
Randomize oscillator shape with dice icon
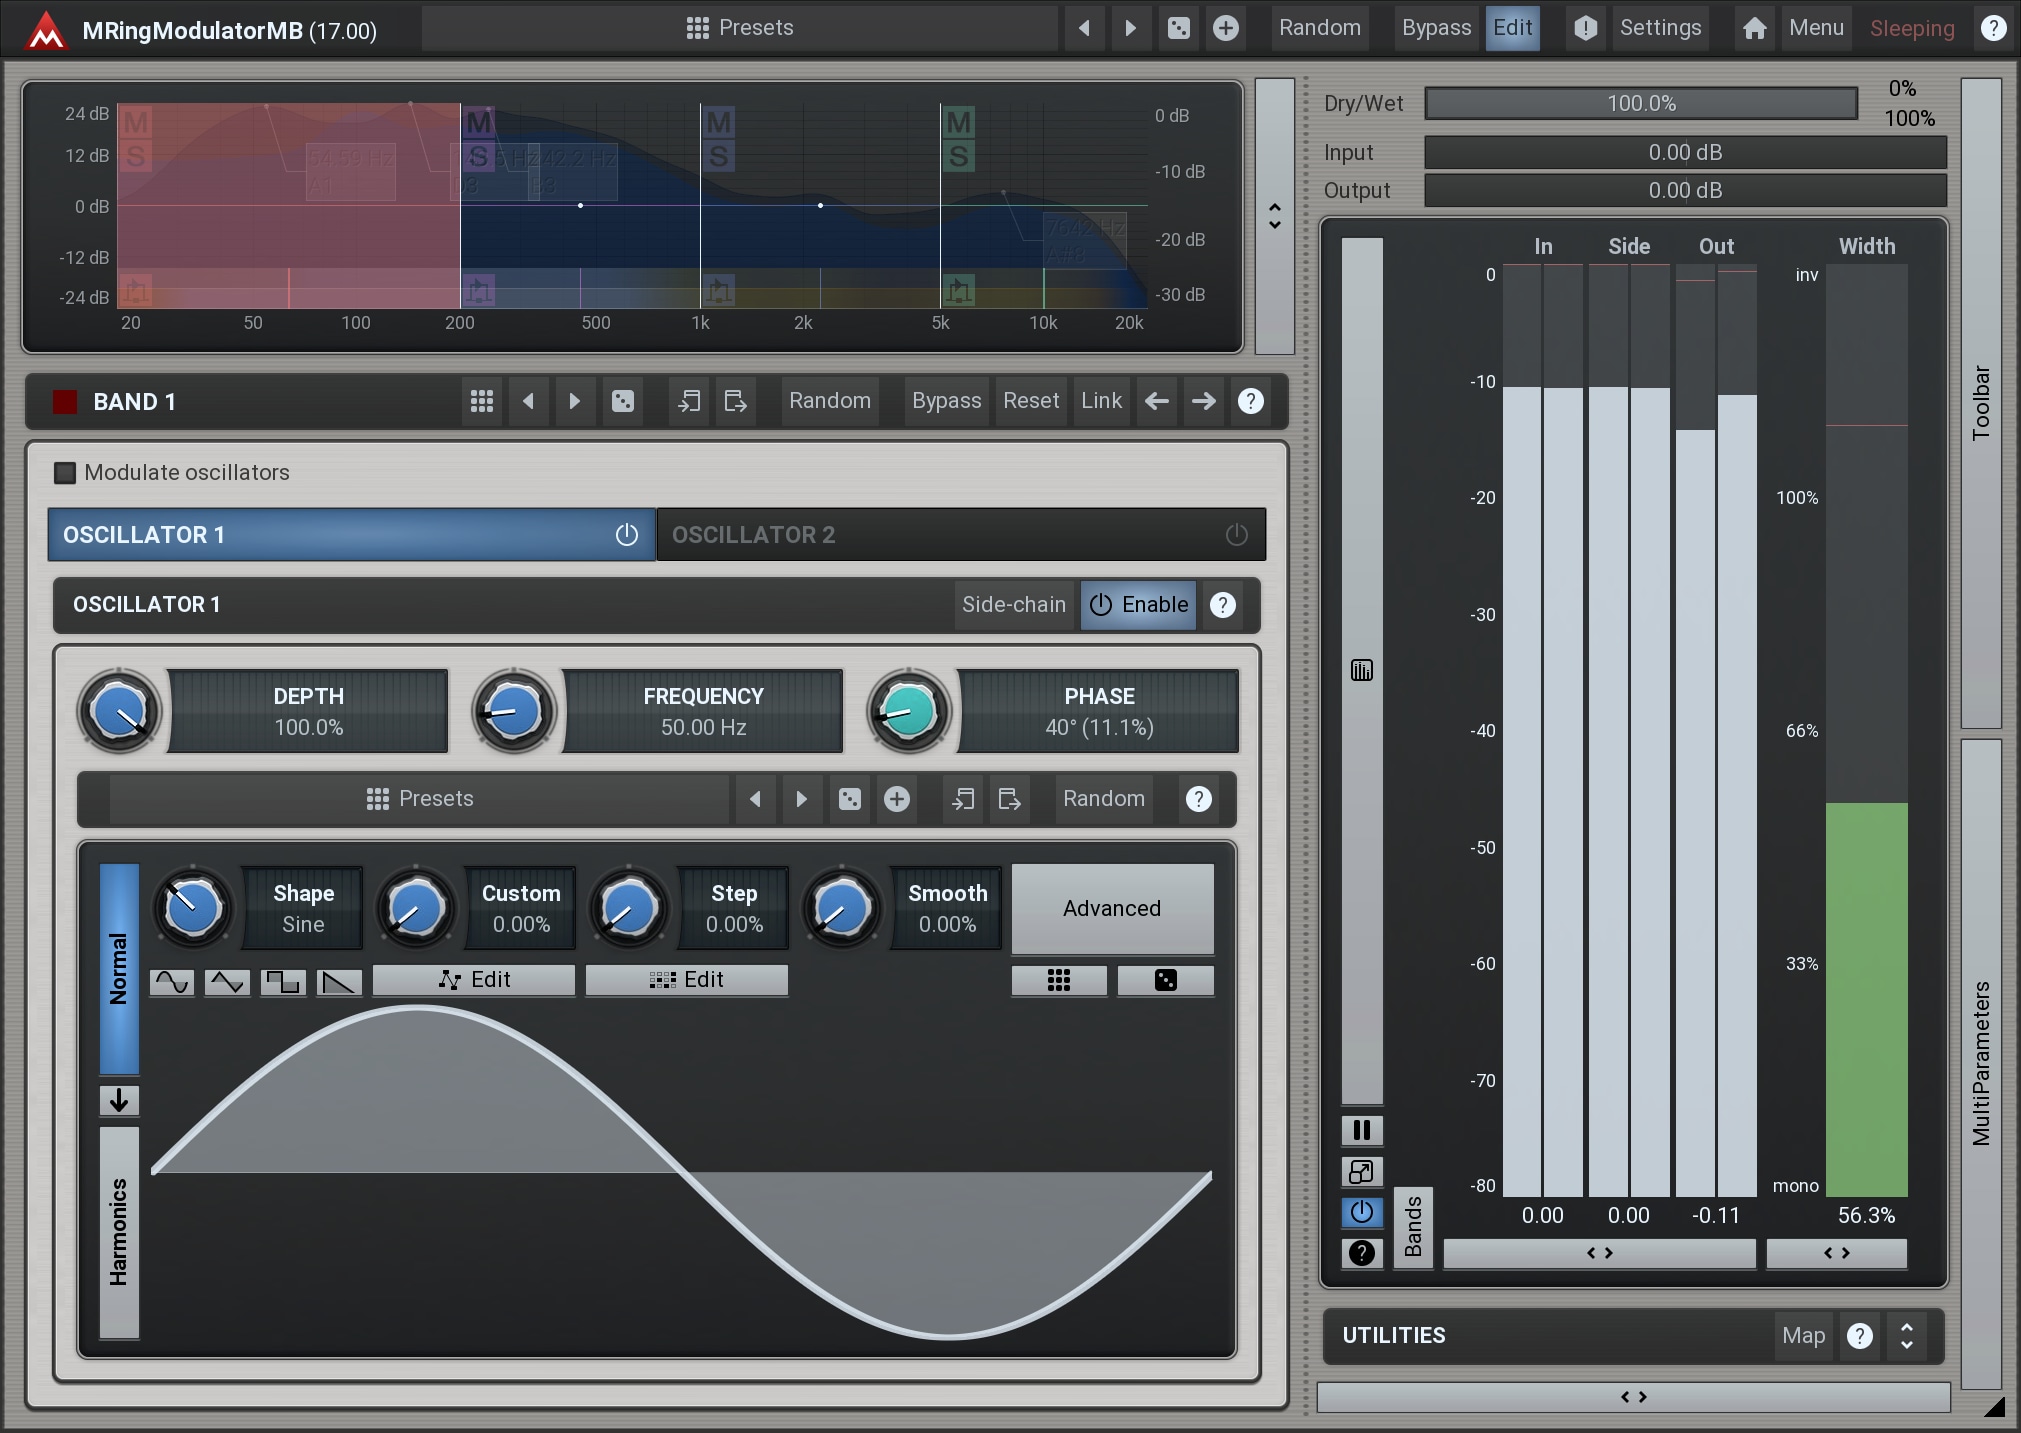1165,980
